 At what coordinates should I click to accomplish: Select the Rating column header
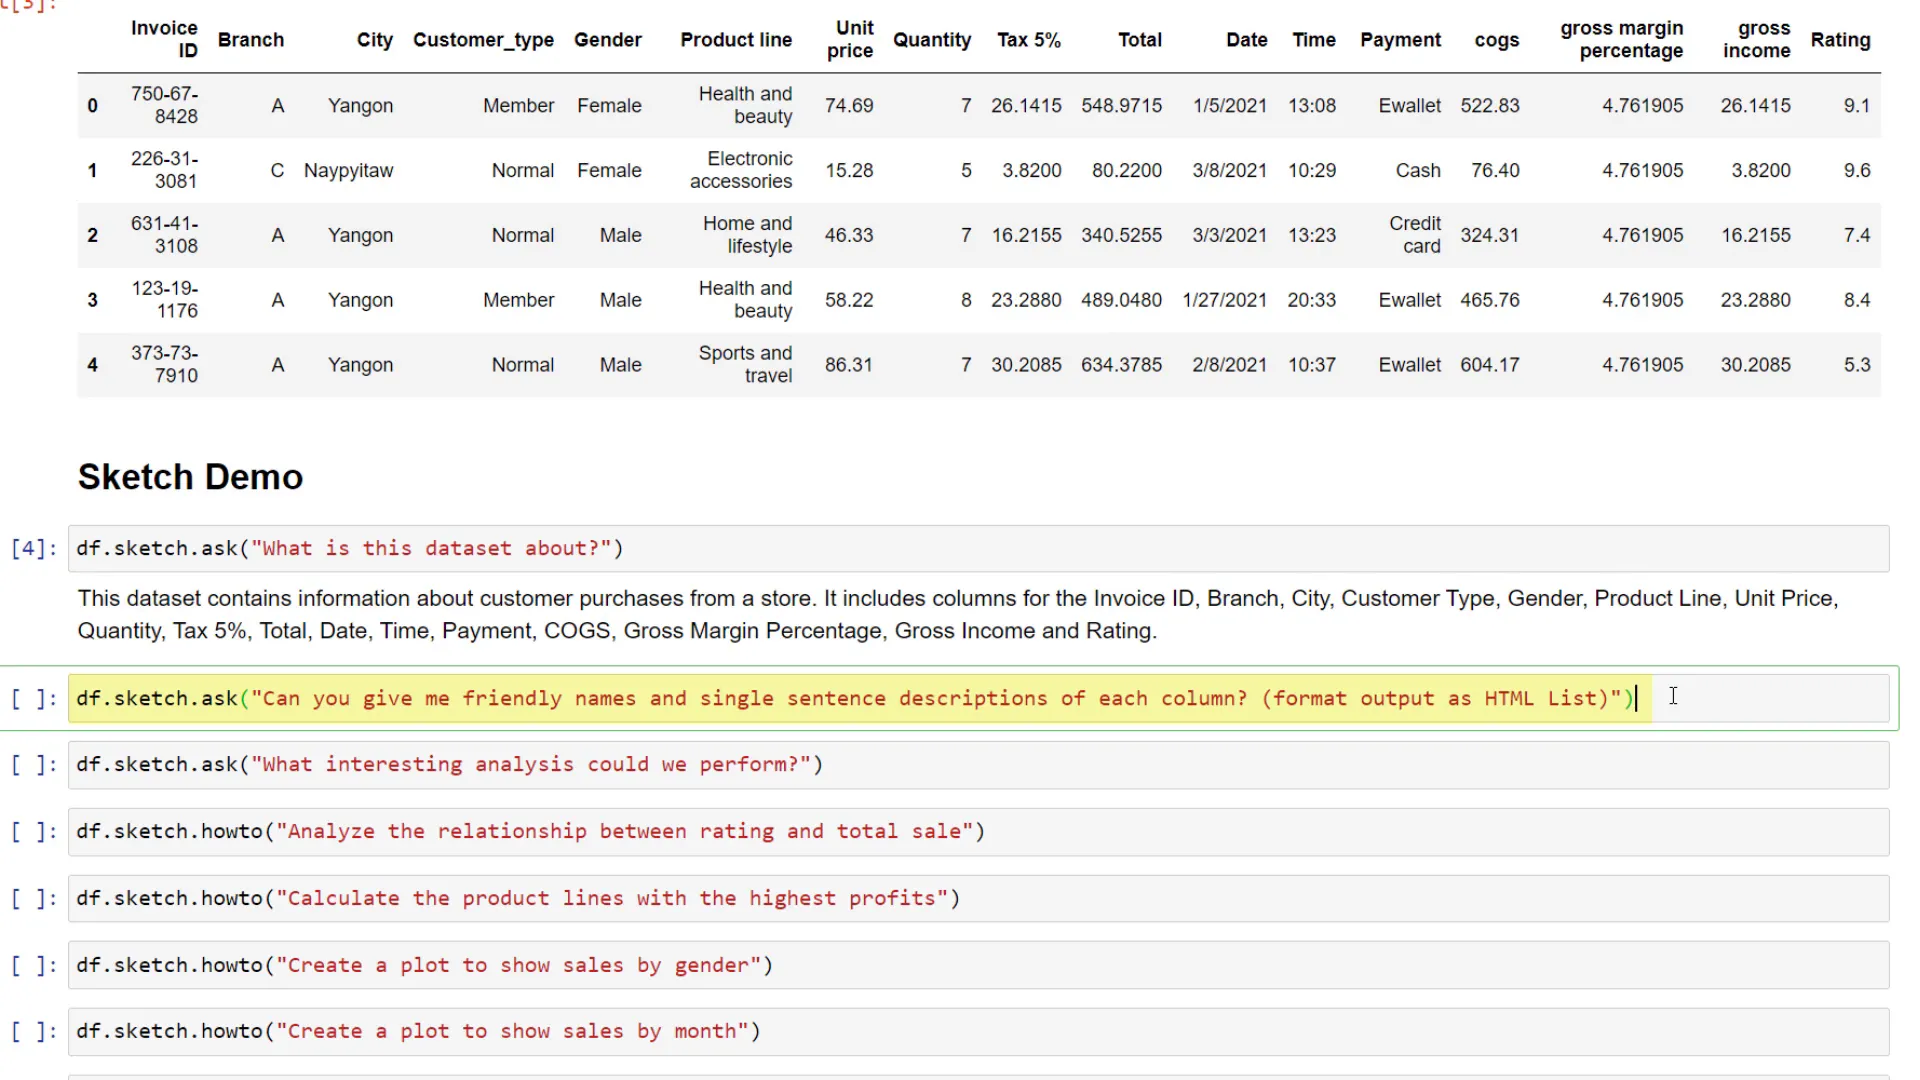(1841, 40)
